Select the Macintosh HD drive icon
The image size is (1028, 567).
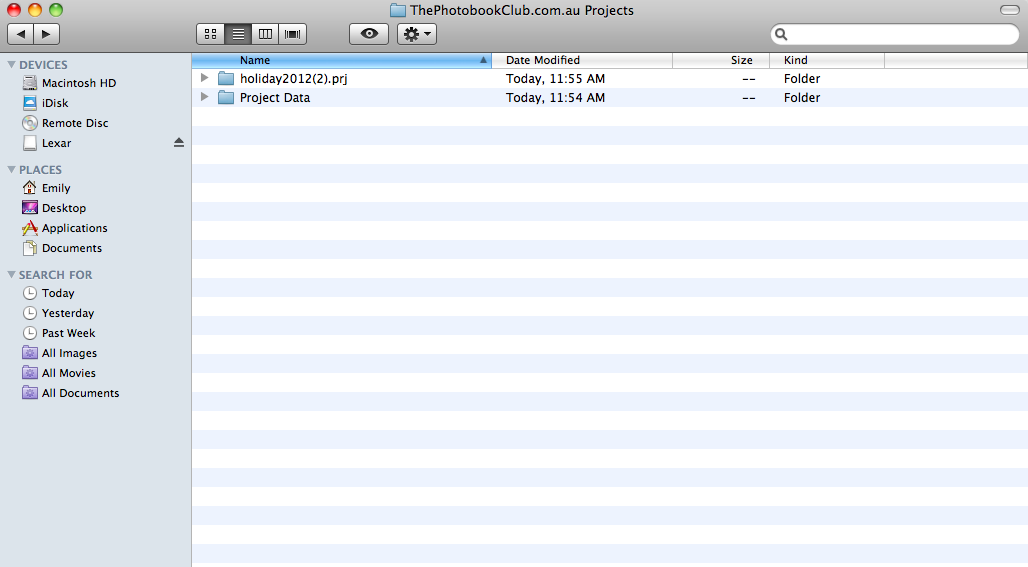coord(30,83)
